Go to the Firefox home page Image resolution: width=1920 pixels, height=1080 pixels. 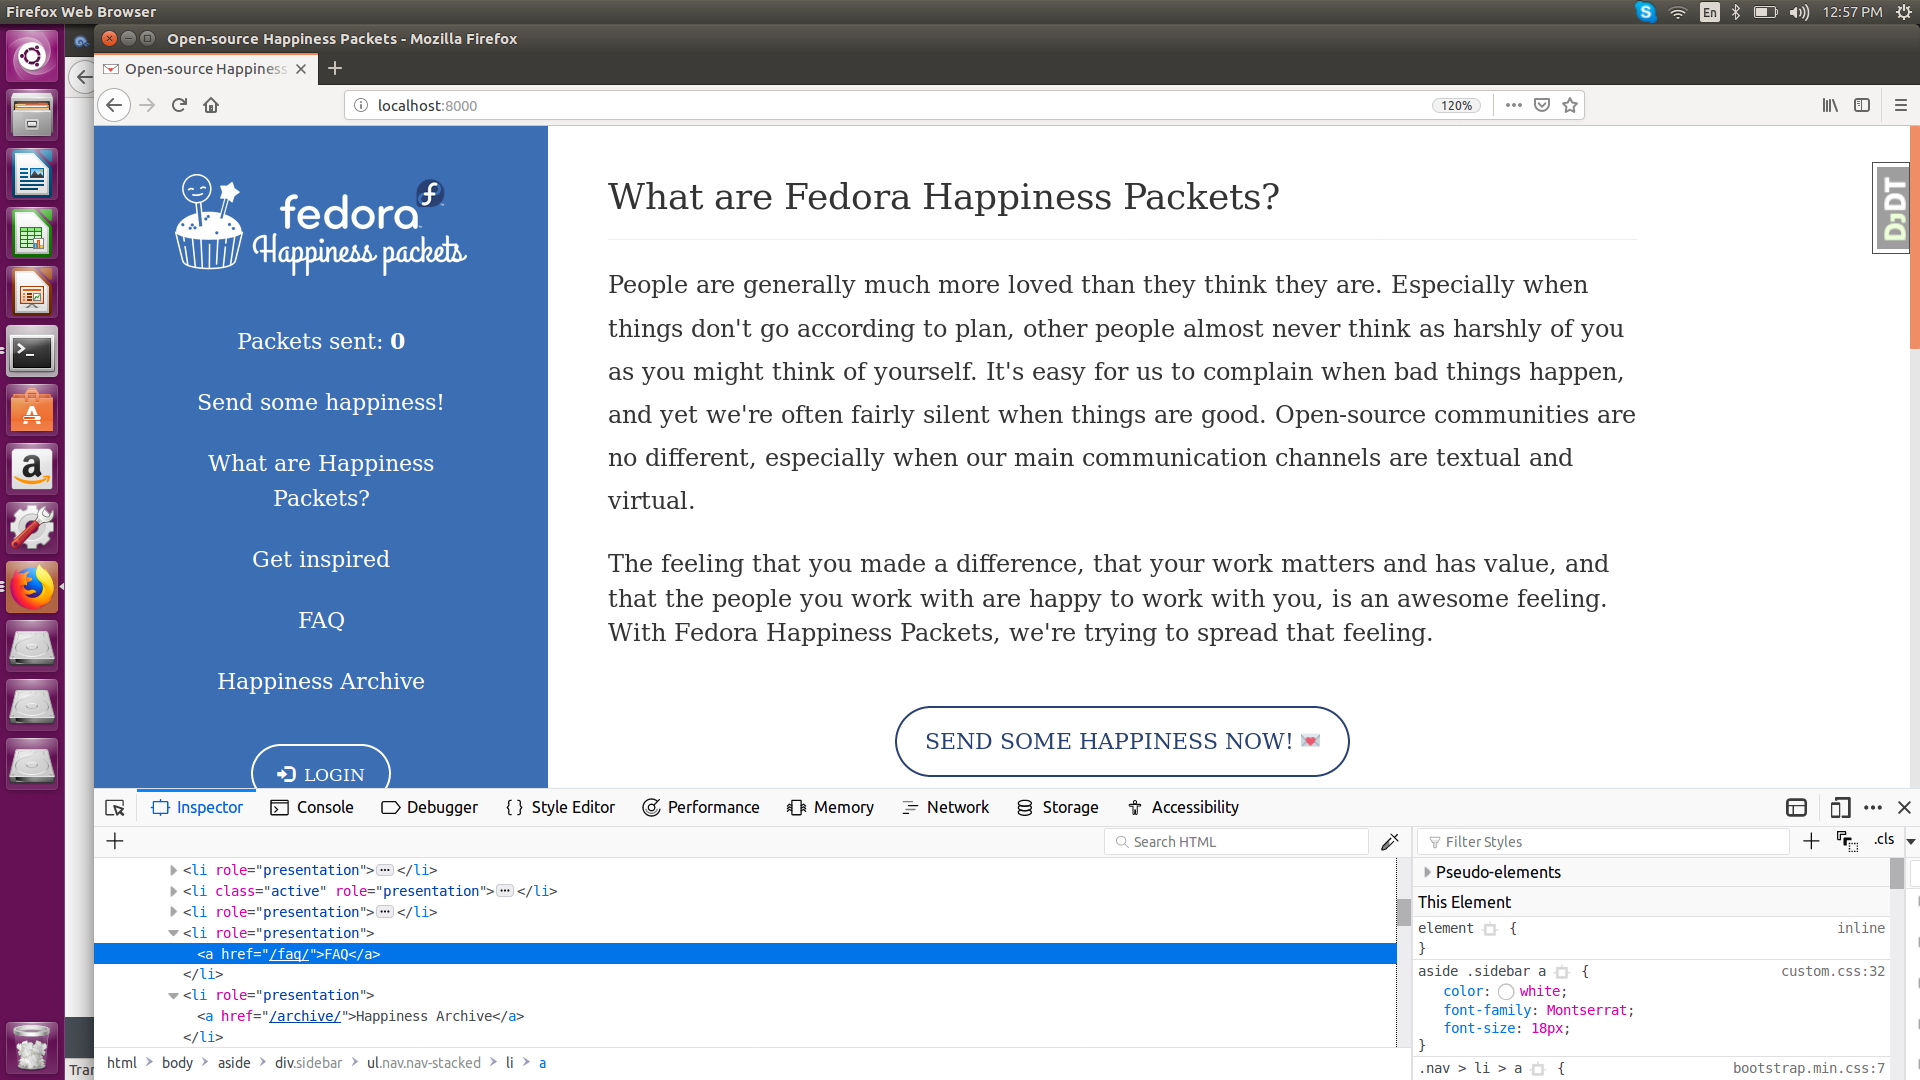(211, 105)
